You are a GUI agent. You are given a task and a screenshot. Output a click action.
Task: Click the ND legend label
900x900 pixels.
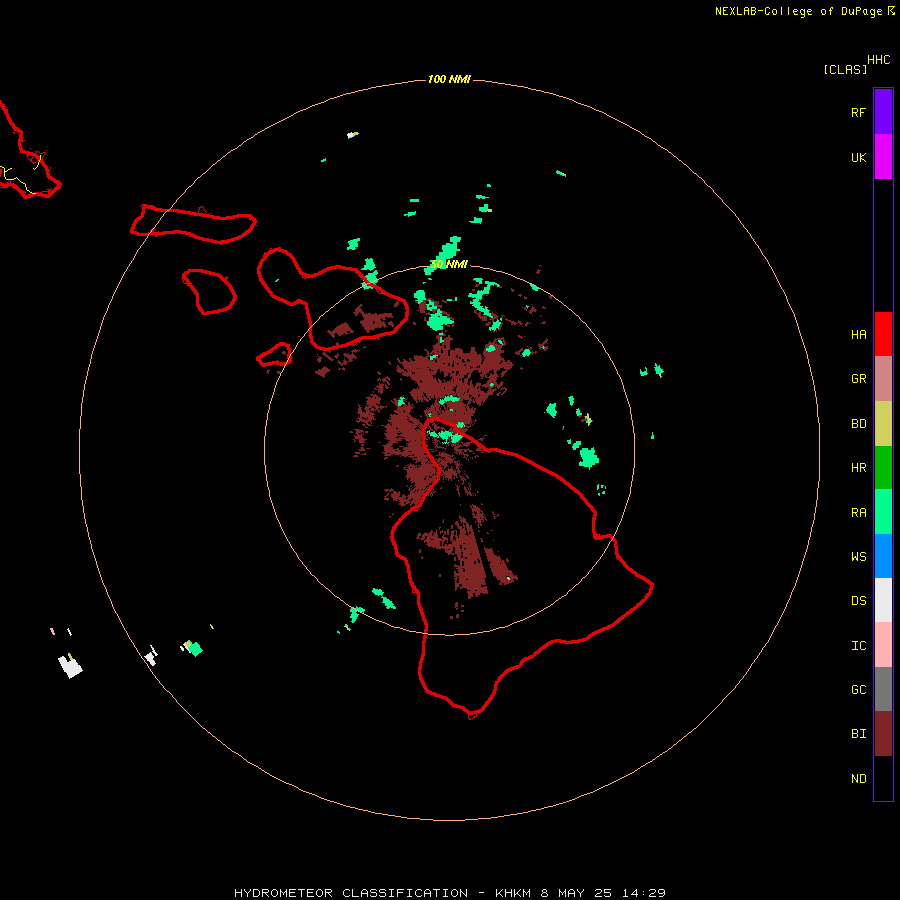(858, 779)
